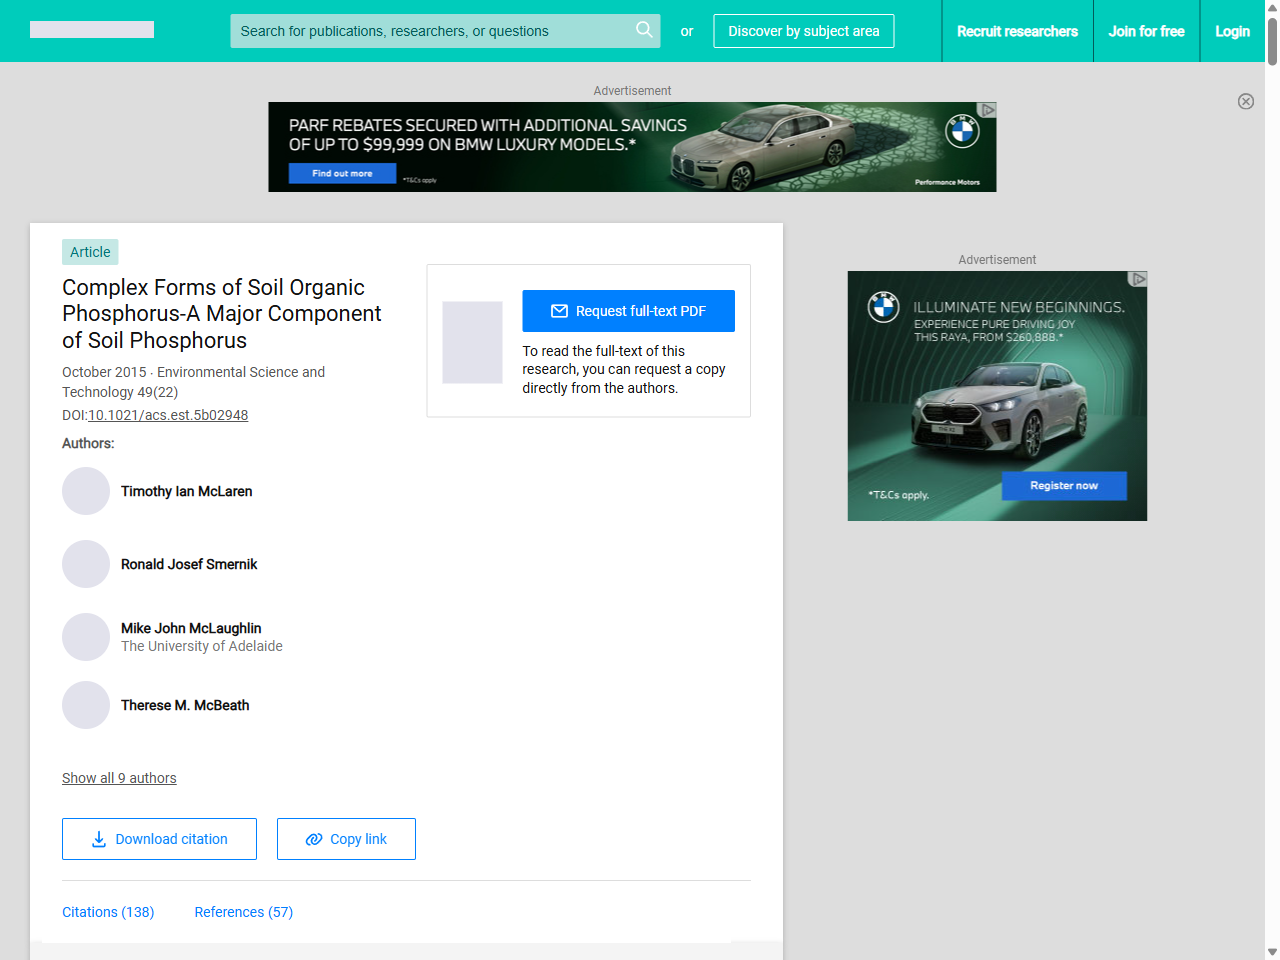Click Timothy Ian McLaren's avatar
The width and height of the screenshot is (1280, 960).
click(x=86, y=491)
